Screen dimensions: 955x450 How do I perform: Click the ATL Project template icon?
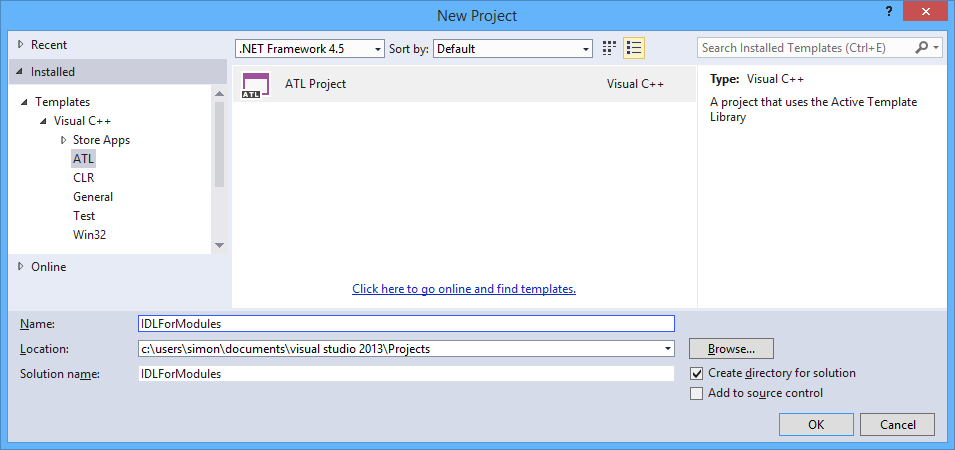pos(255,85)
